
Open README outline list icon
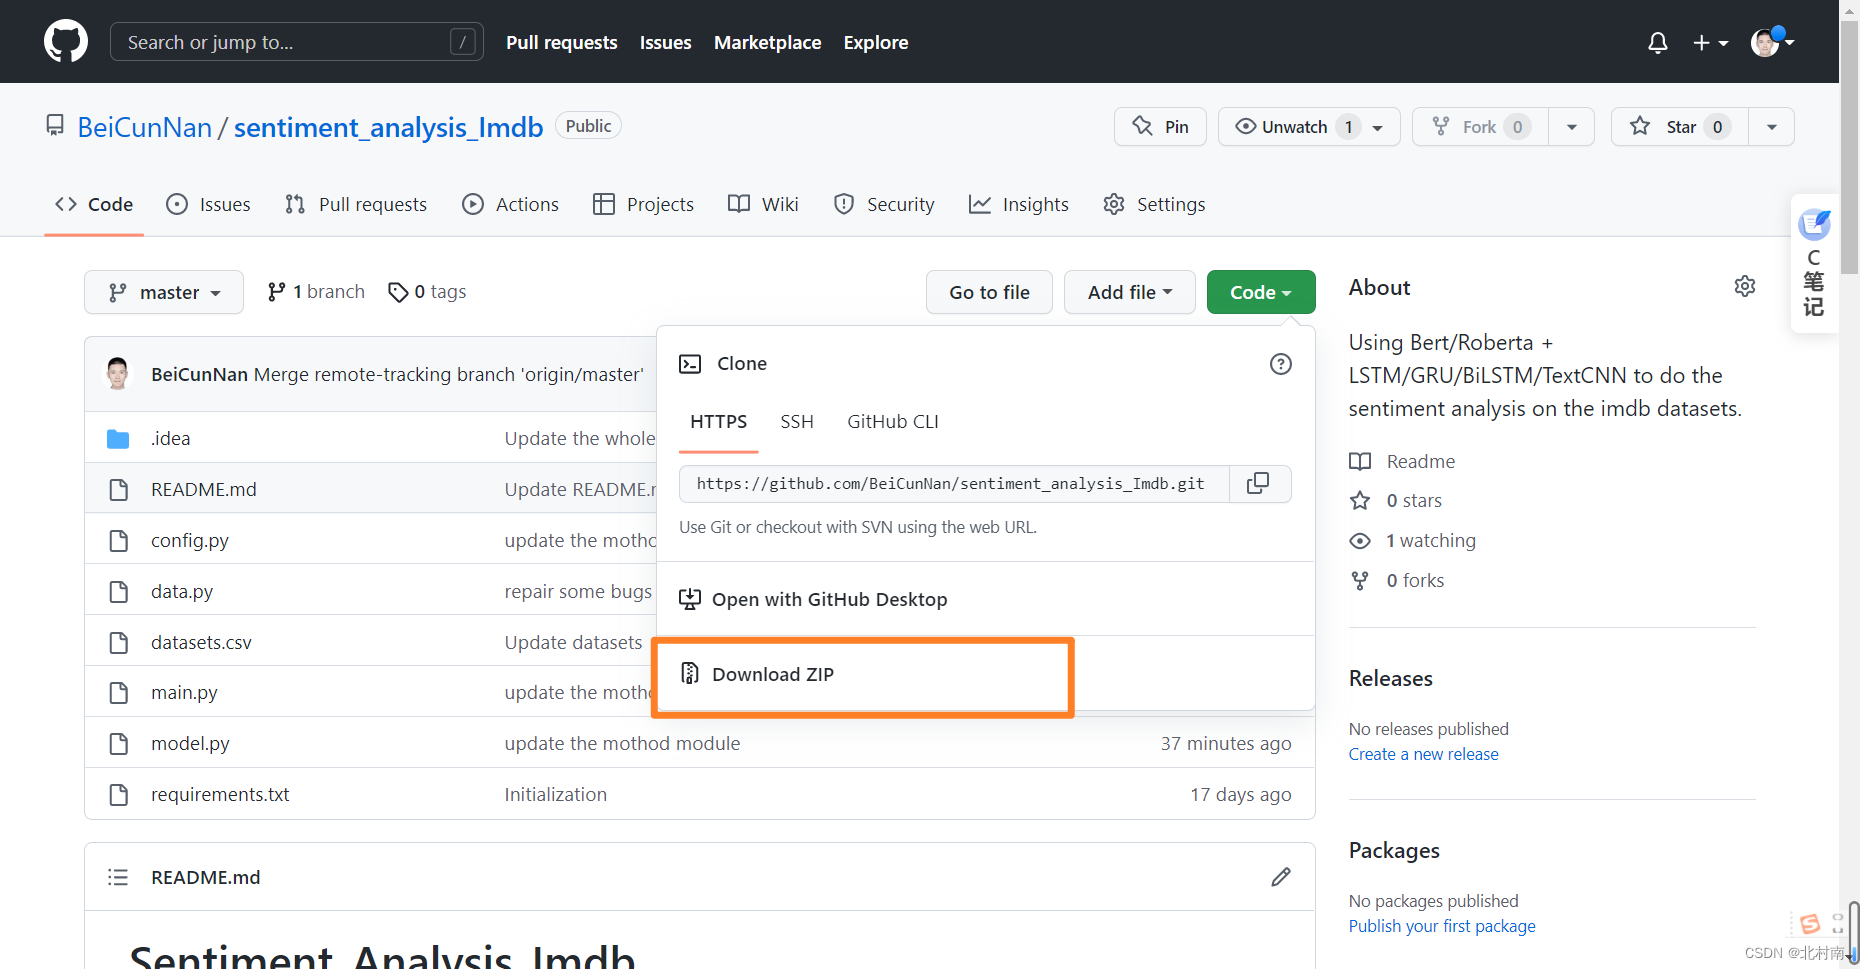(118, 877)
